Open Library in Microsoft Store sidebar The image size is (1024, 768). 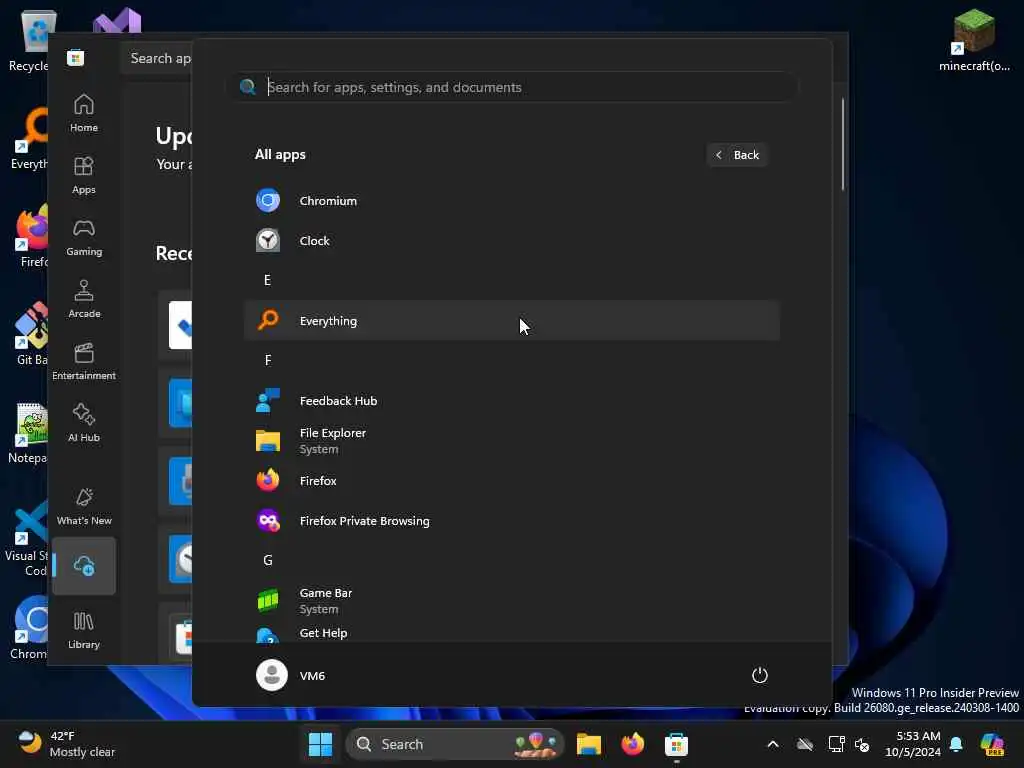[x=84, y=630]
